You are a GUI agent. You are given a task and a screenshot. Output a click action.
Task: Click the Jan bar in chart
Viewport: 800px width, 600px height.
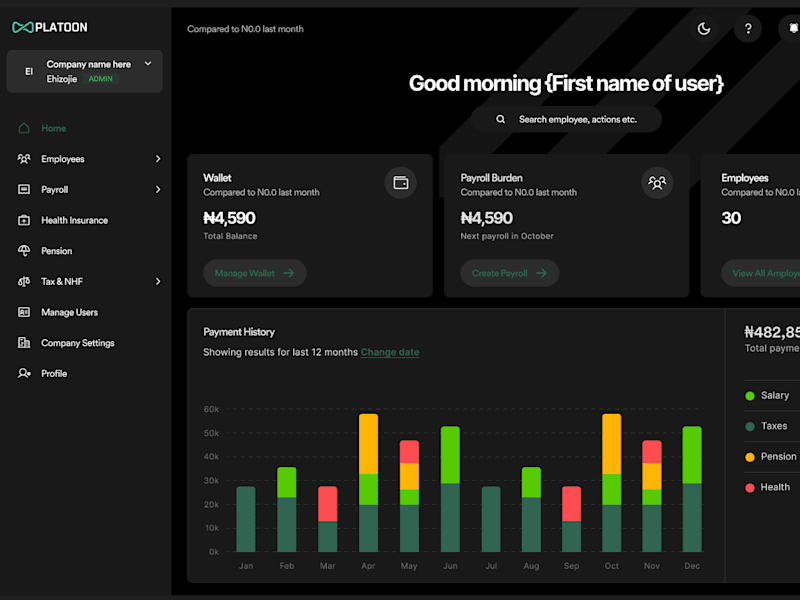click(x=246, y=519)
